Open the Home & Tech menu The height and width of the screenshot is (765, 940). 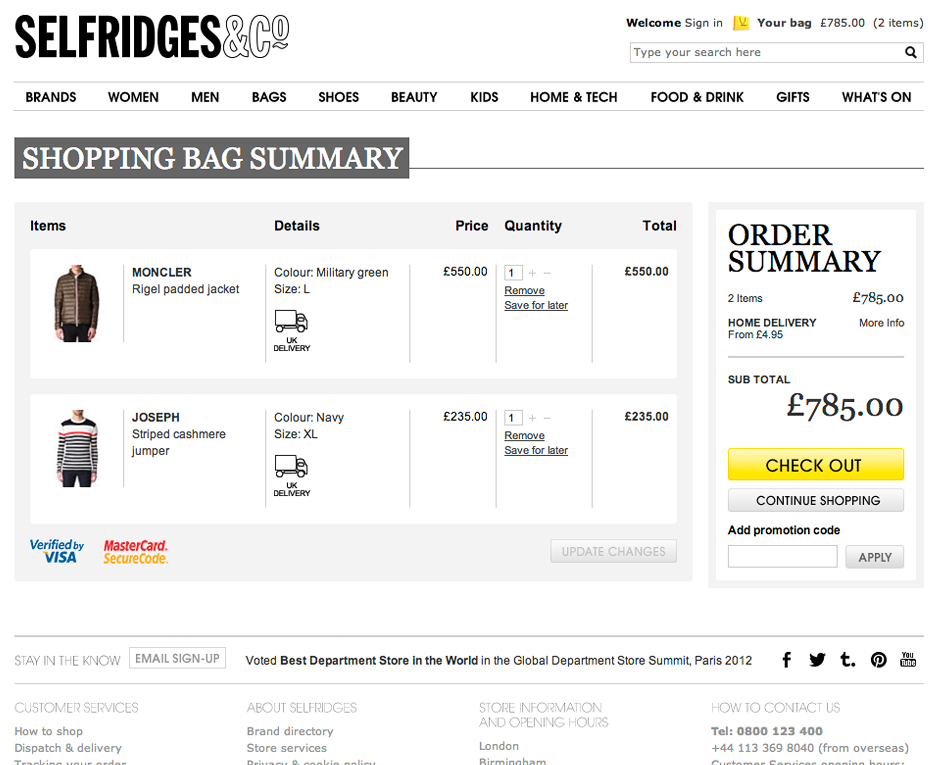click(573, 97)
